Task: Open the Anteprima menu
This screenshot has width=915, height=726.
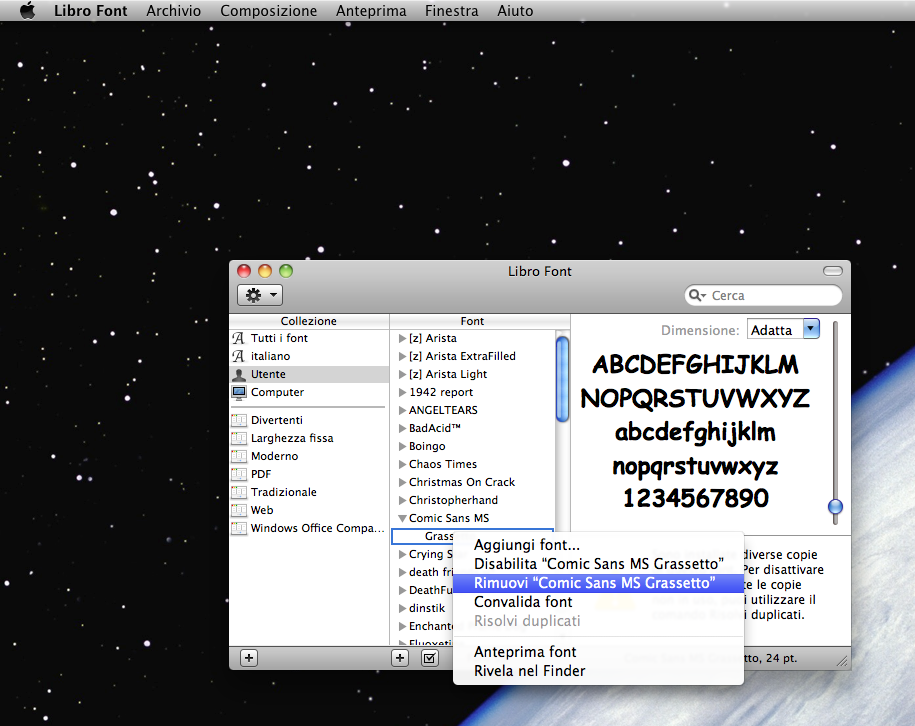Action: pyautogui.click(x=371, y=11)
